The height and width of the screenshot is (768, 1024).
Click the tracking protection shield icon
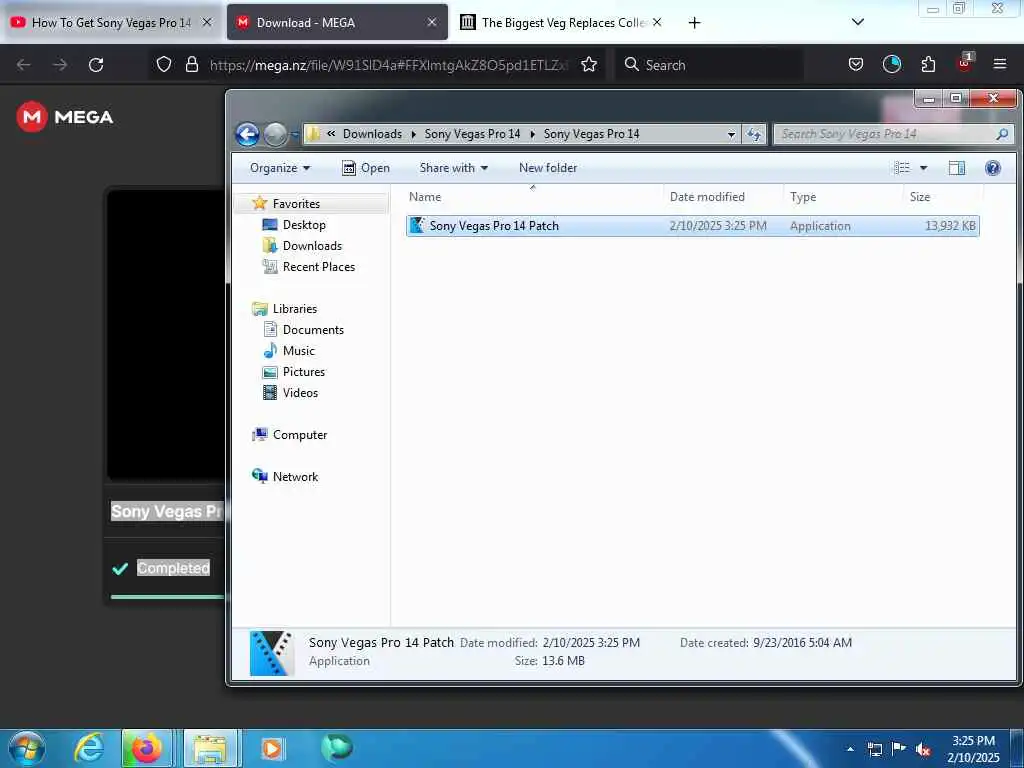pos(164,65)
